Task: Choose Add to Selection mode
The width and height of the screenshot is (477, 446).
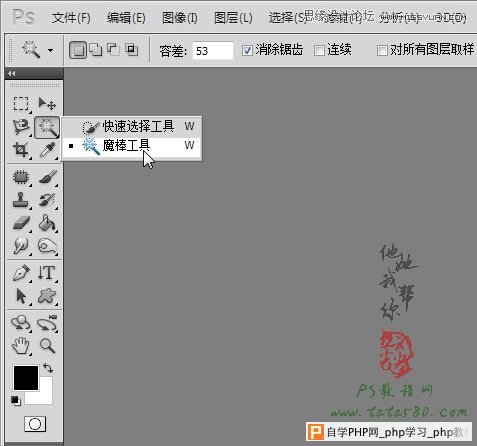Action: [97, 50]
